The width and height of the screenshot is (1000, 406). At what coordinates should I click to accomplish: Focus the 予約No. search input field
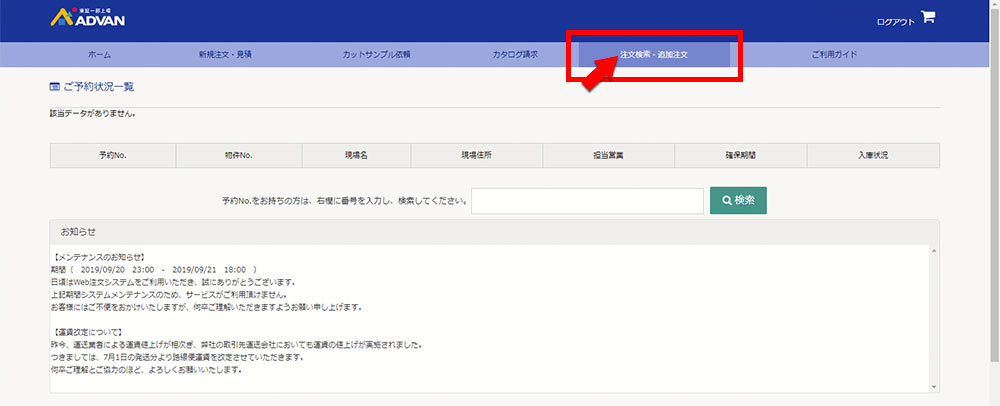tap(587, 200)
